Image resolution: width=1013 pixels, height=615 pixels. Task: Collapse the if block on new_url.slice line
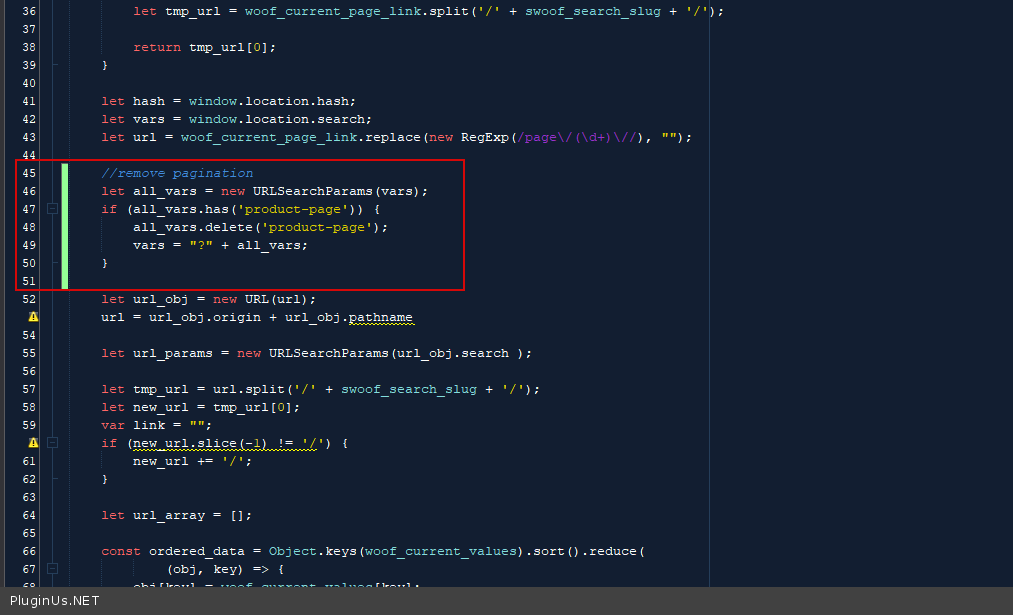point(52,443)
